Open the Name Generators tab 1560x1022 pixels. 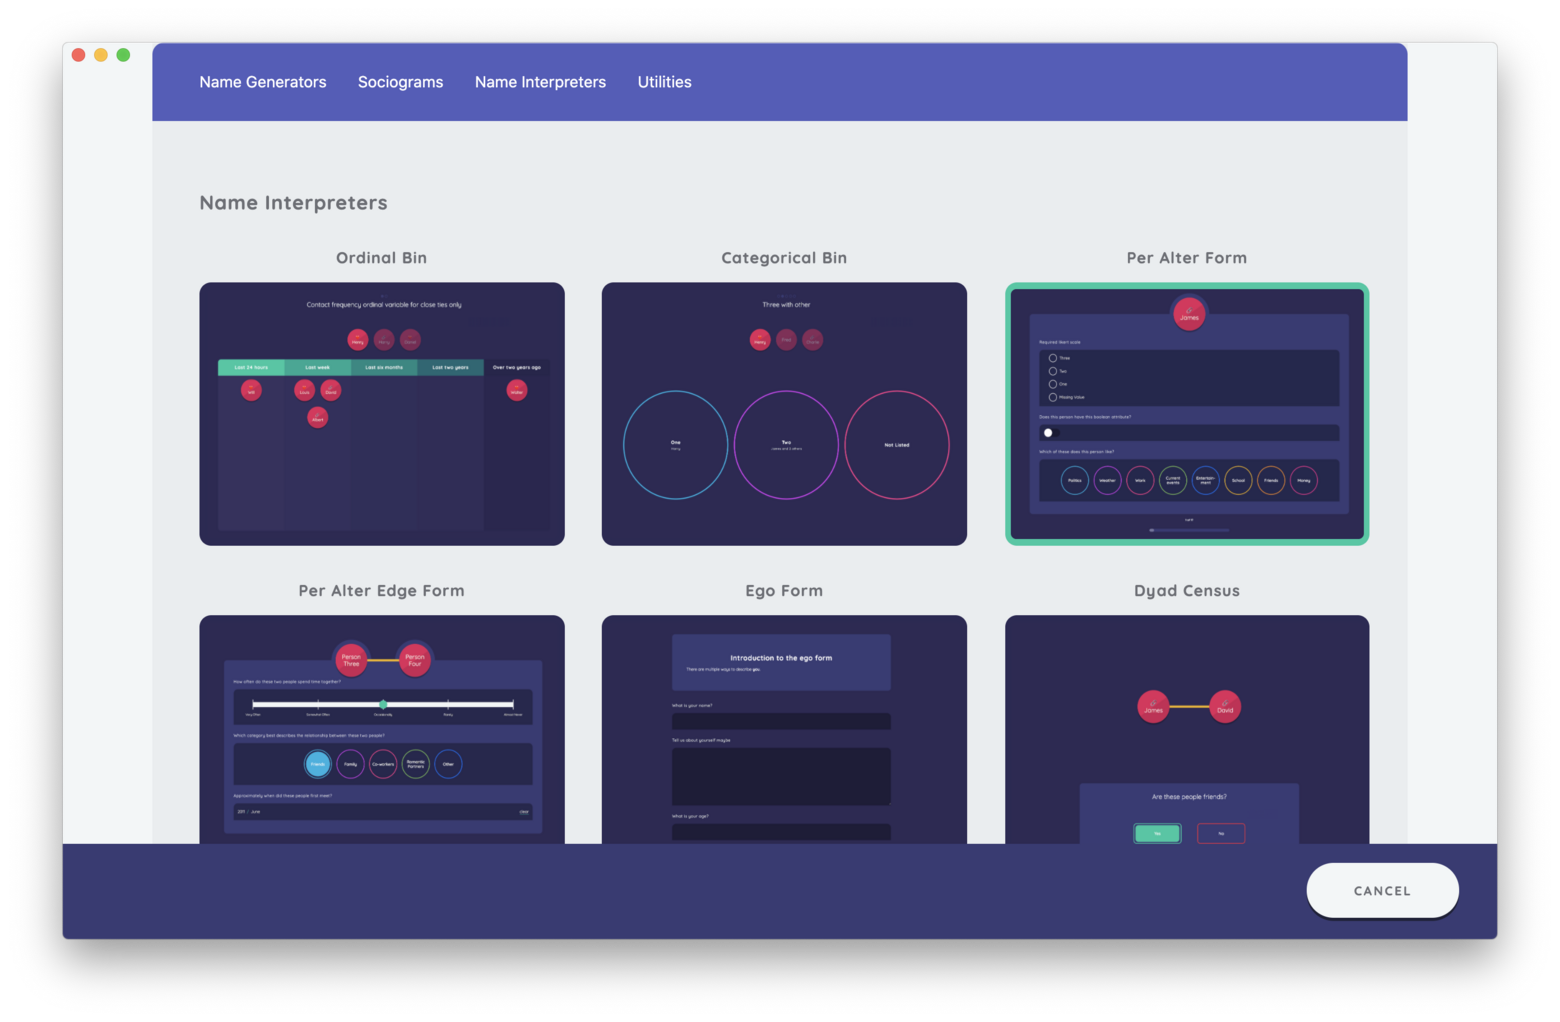pos(262,82)
